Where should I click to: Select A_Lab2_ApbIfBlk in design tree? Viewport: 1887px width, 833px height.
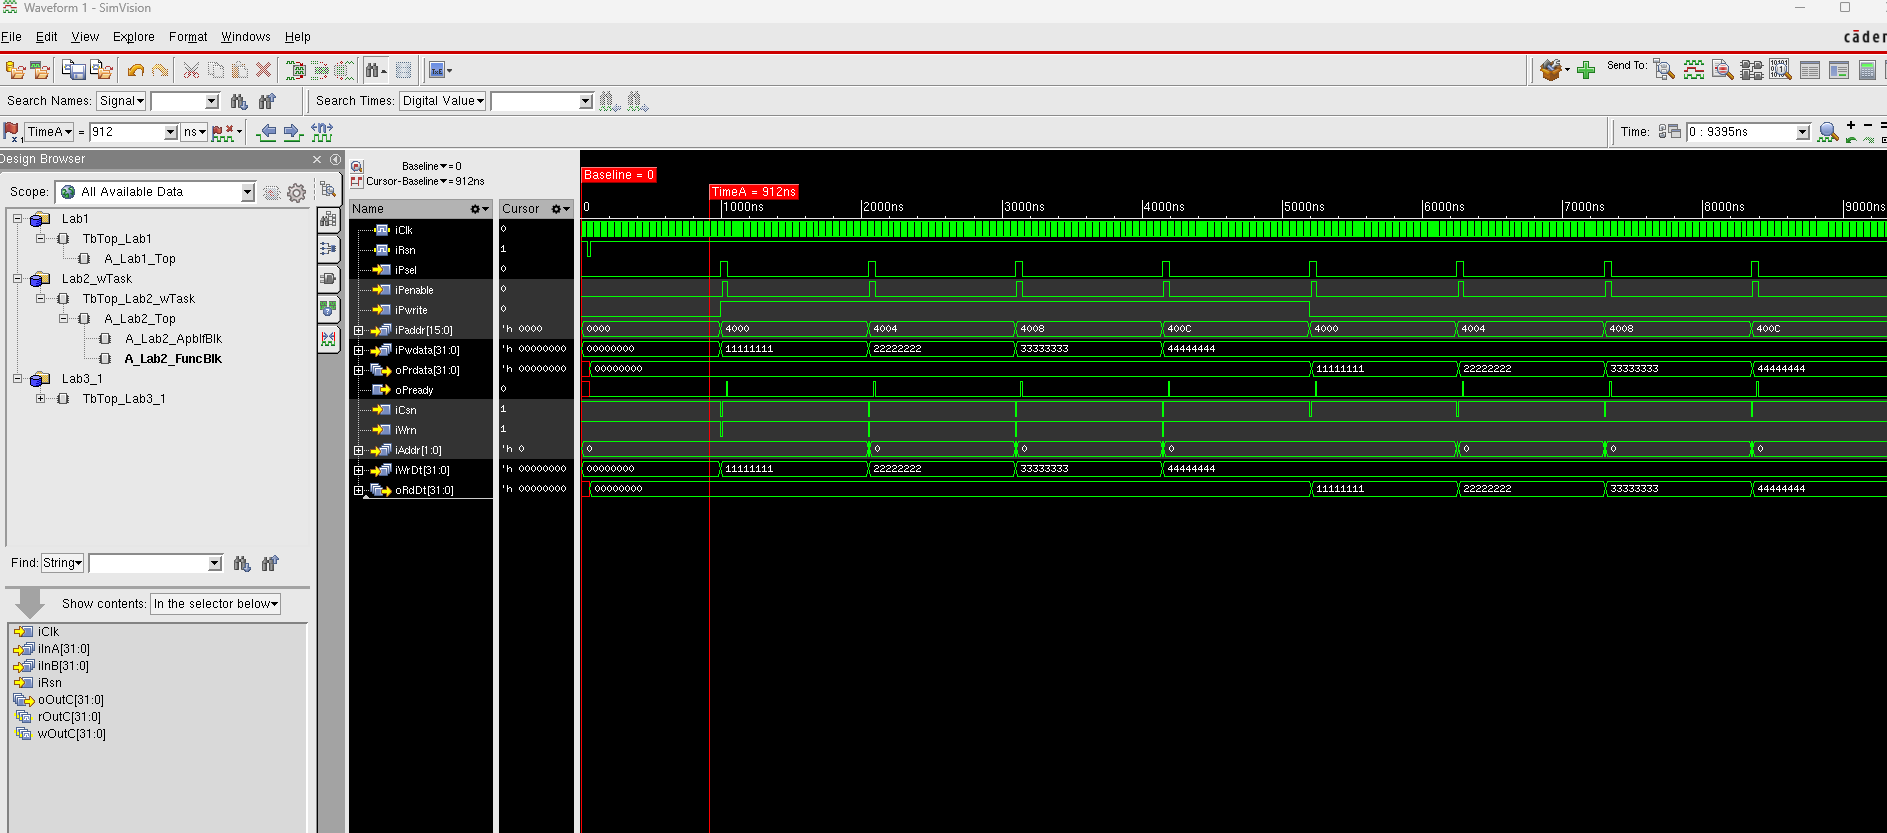pos(173,339)
